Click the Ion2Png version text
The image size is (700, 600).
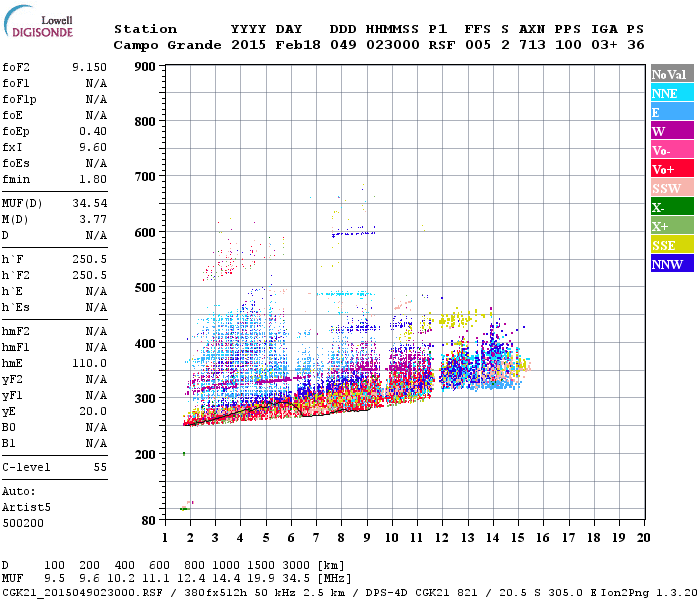click(x=648, y=592)
